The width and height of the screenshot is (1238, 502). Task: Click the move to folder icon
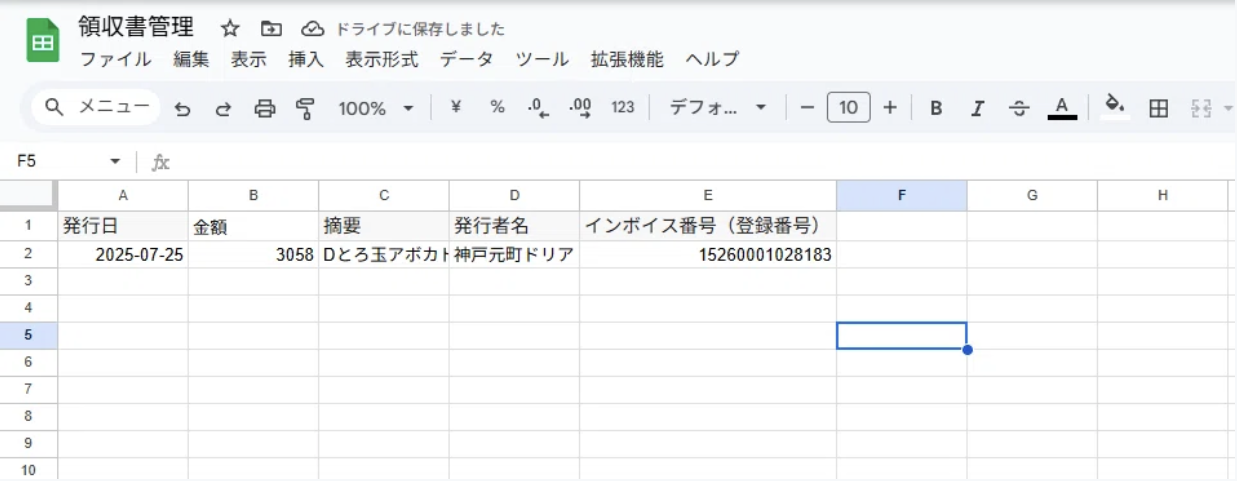(271, 29)
